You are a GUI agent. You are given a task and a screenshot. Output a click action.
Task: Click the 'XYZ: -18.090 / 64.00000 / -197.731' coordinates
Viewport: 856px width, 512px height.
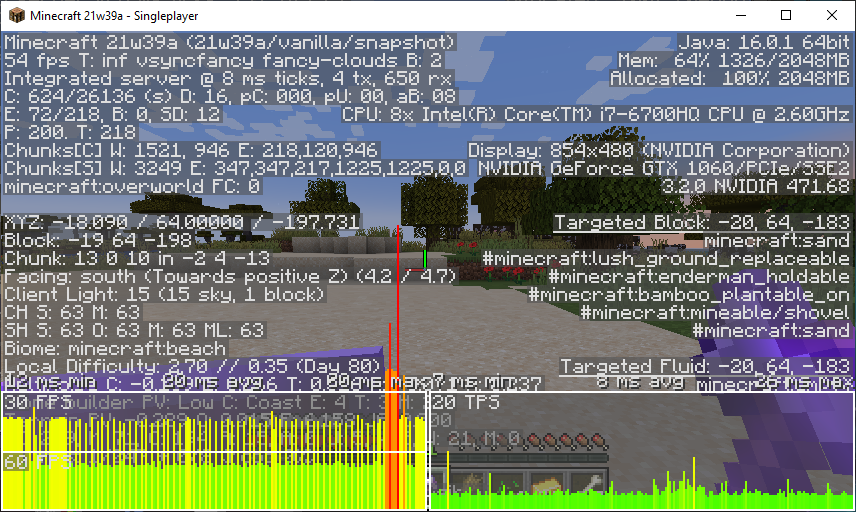(182, 222)
